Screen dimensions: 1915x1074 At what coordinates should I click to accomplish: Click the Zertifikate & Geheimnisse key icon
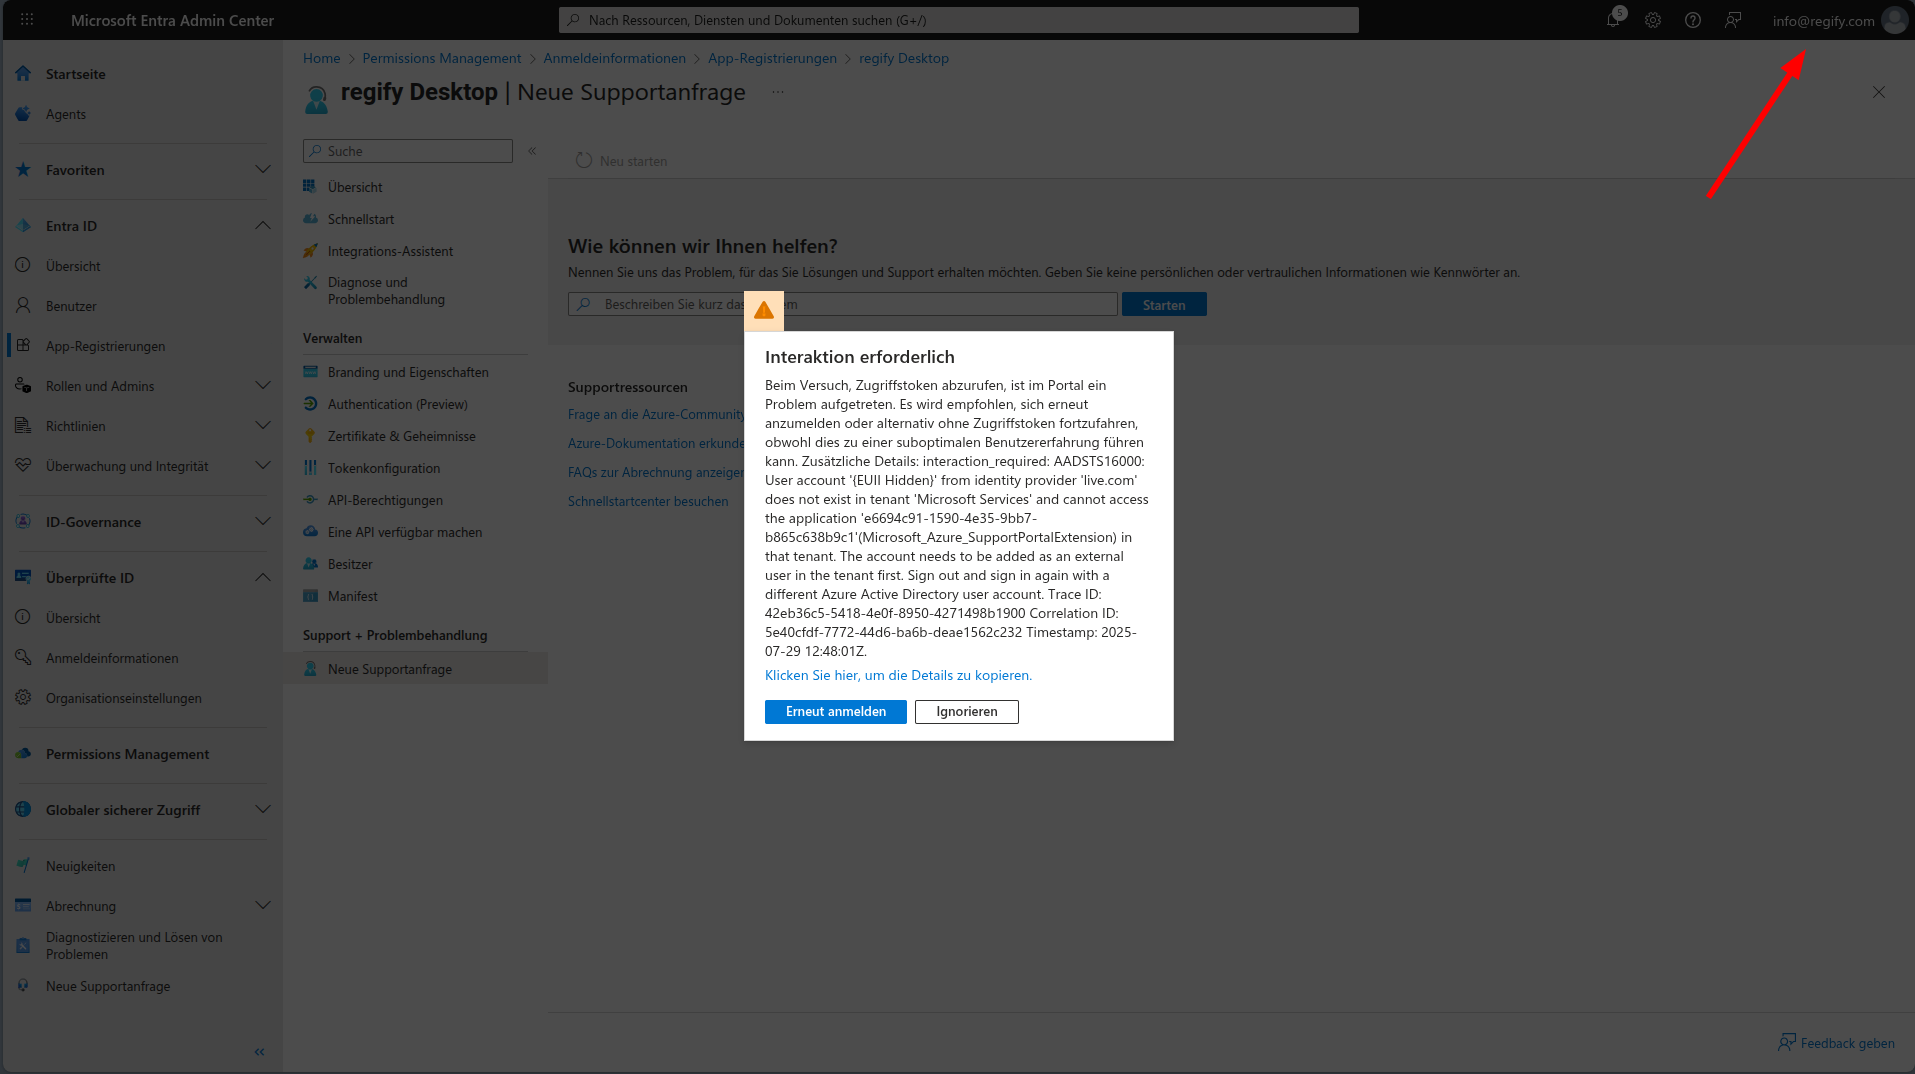(x=310, y=436)
